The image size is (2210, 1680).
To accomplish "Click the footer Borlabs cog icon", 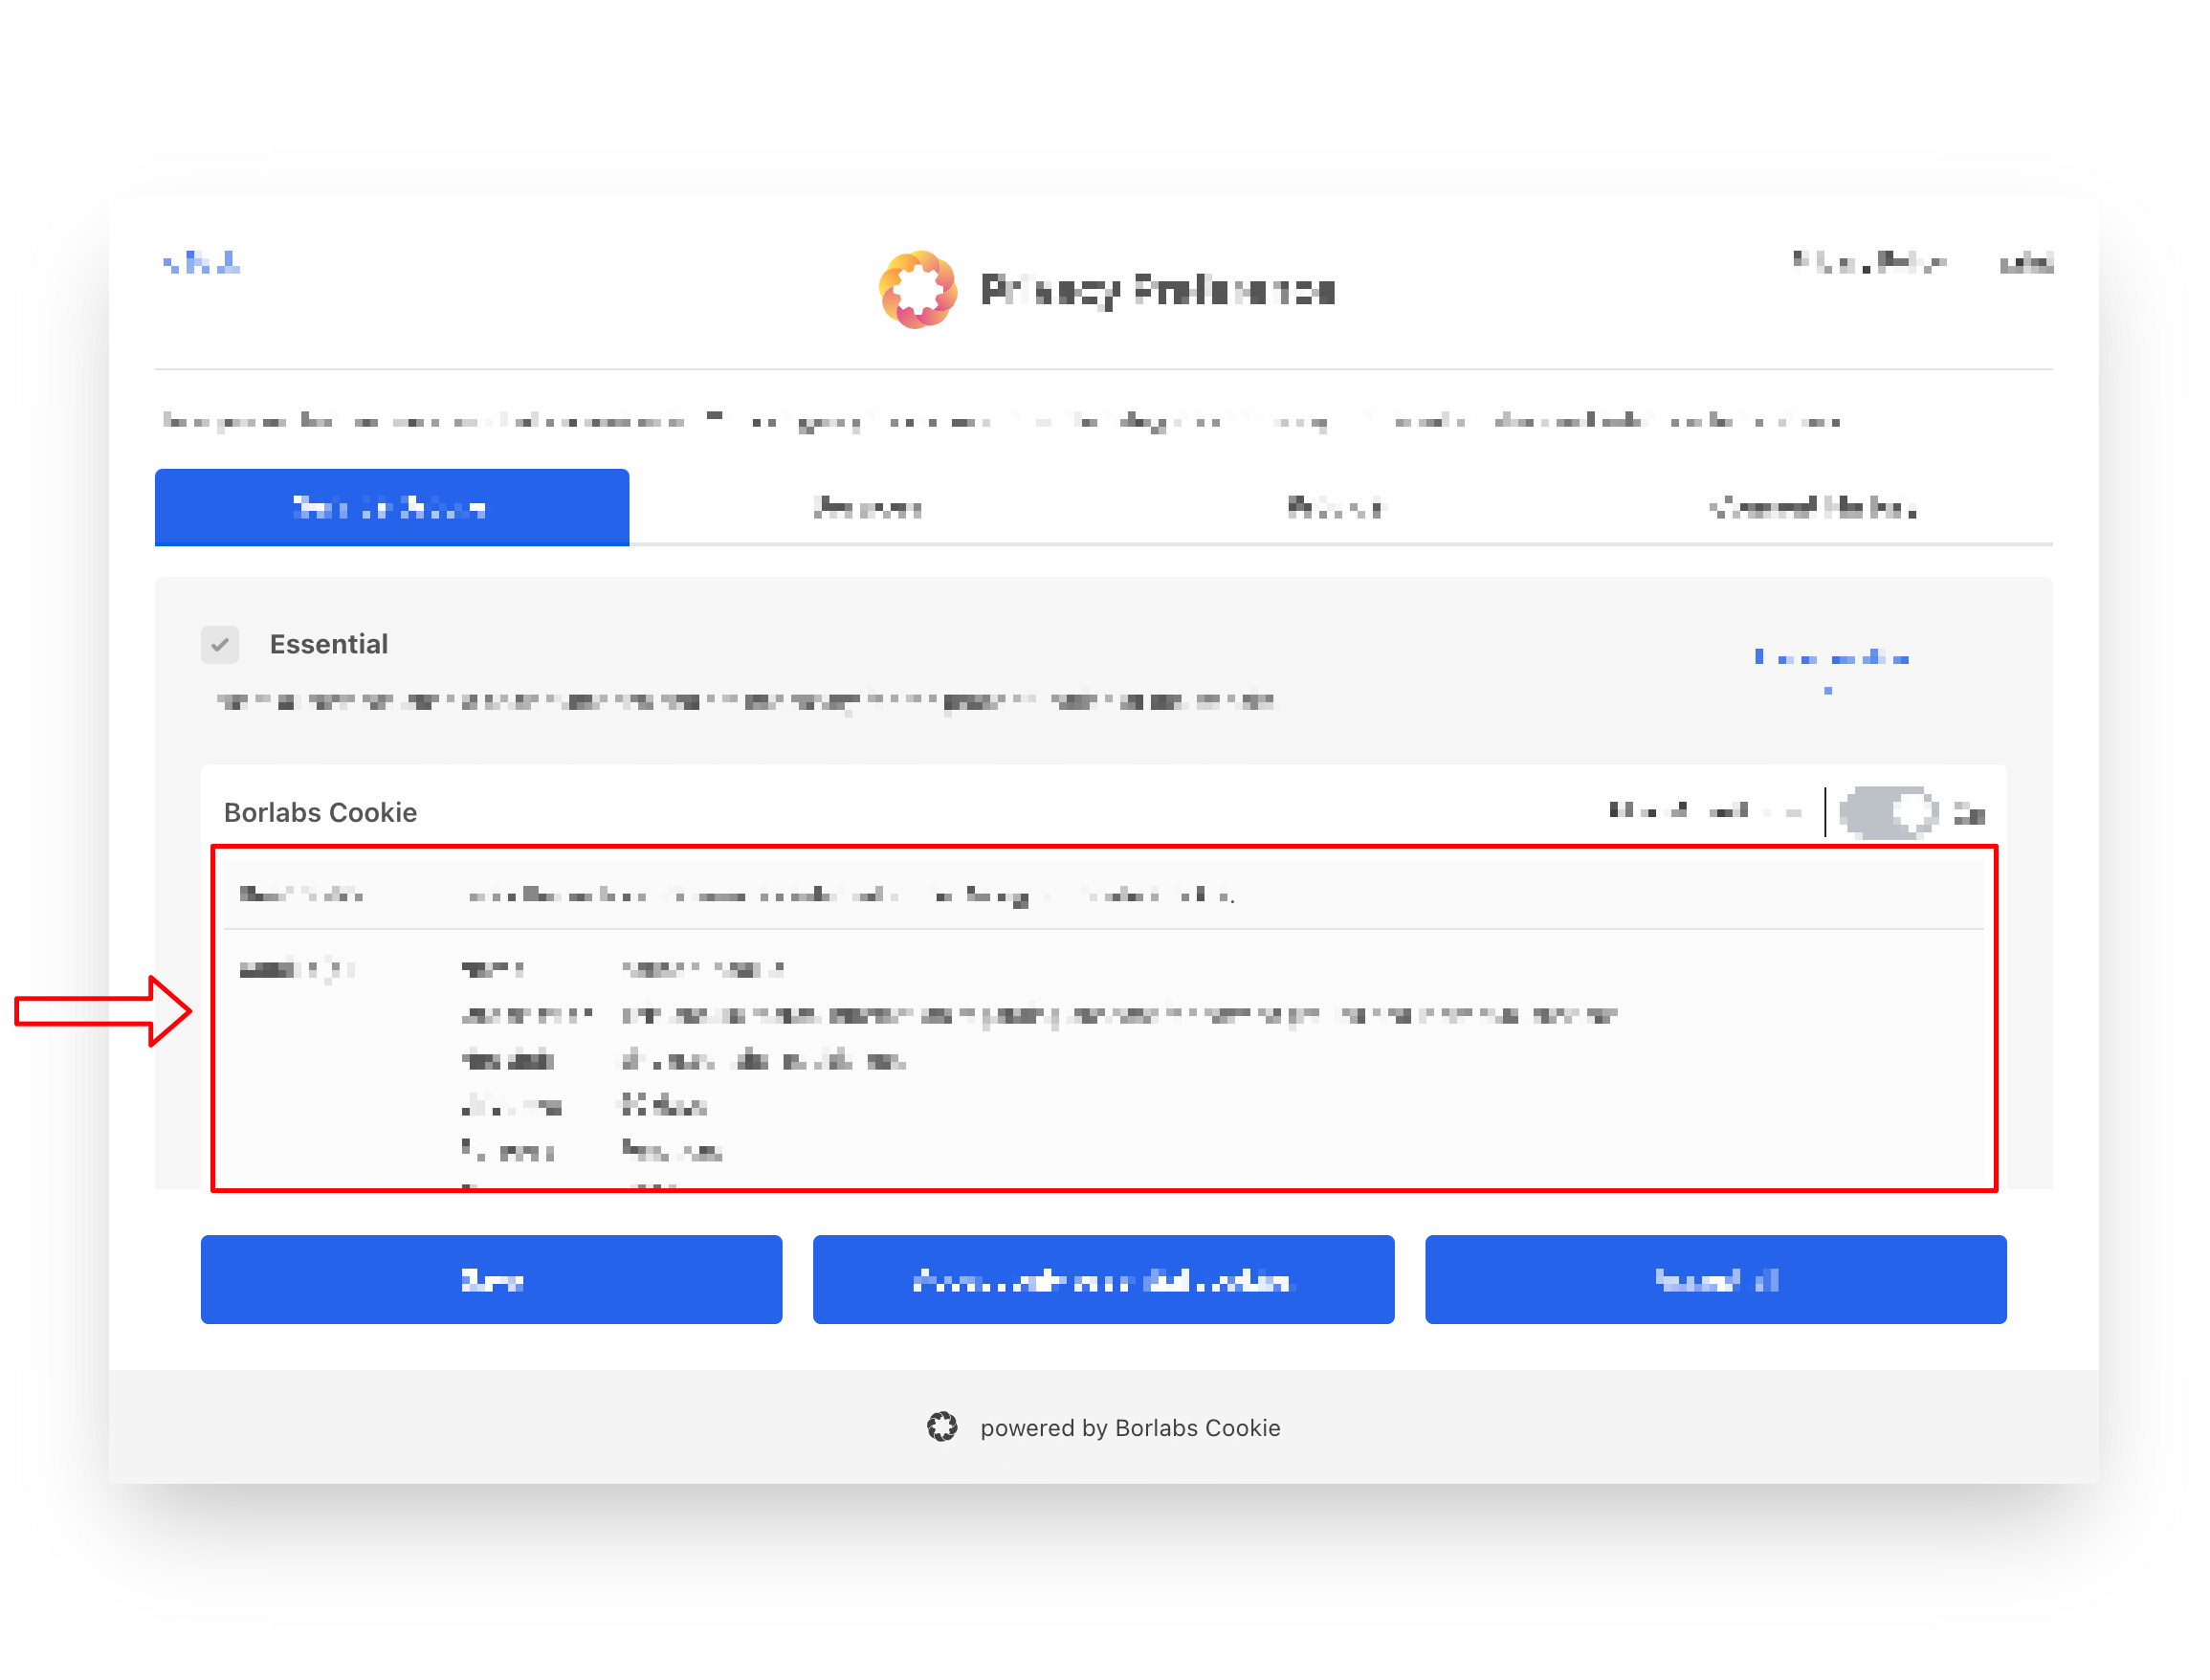I will 941,1427.
